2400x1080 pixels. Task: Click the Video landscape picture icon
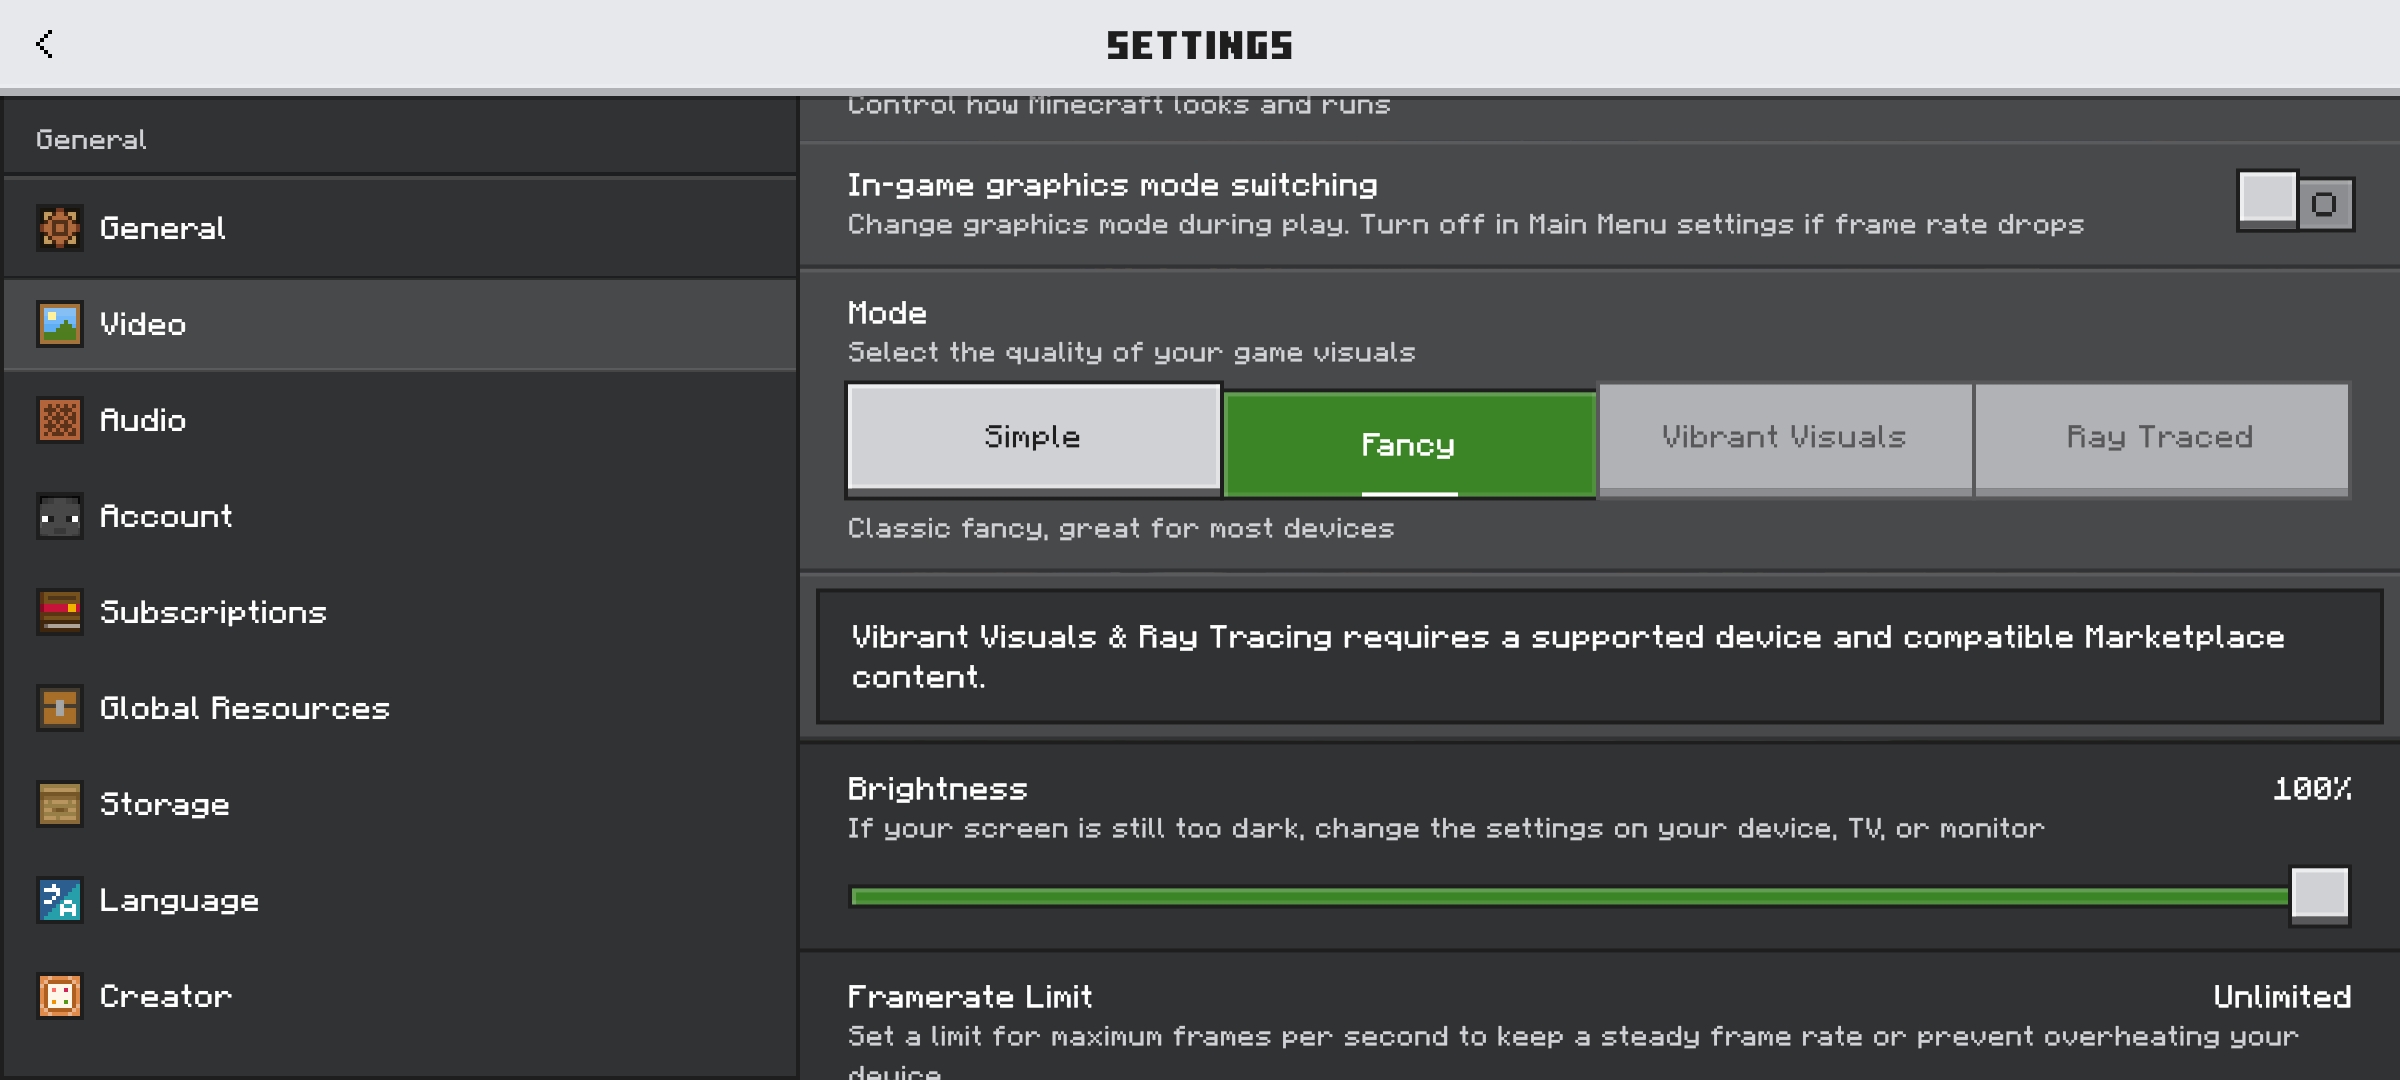(60, 324)
